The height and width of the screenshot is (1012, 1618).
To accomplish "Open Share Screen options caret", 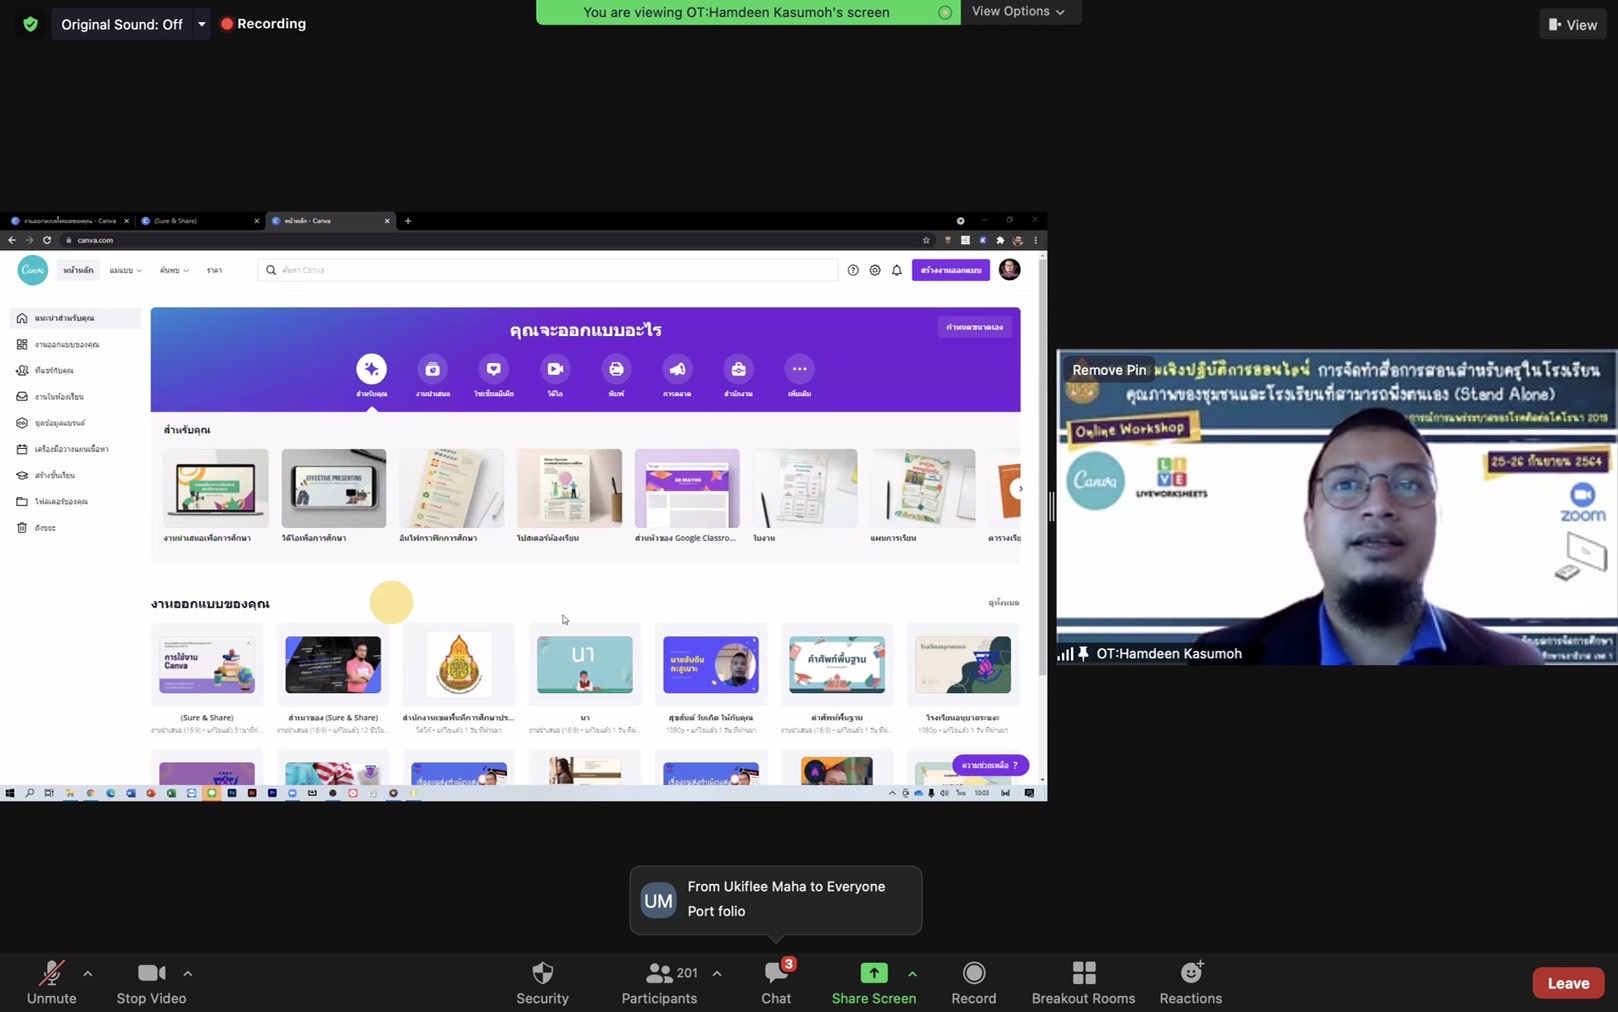I will coord(912,973).
